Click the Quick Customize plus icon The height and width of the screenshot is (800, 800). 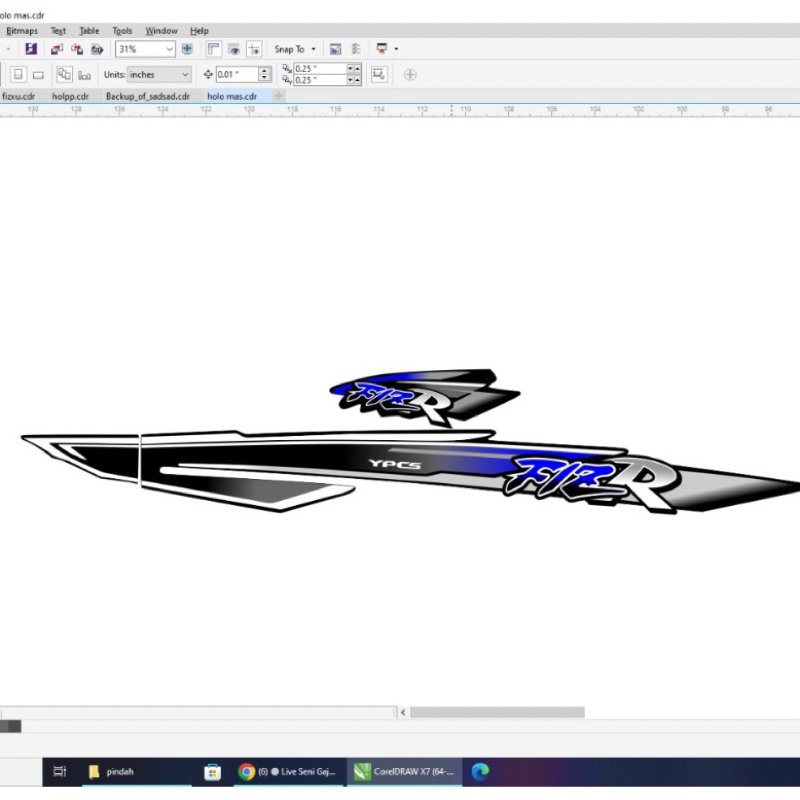(410, 74)
